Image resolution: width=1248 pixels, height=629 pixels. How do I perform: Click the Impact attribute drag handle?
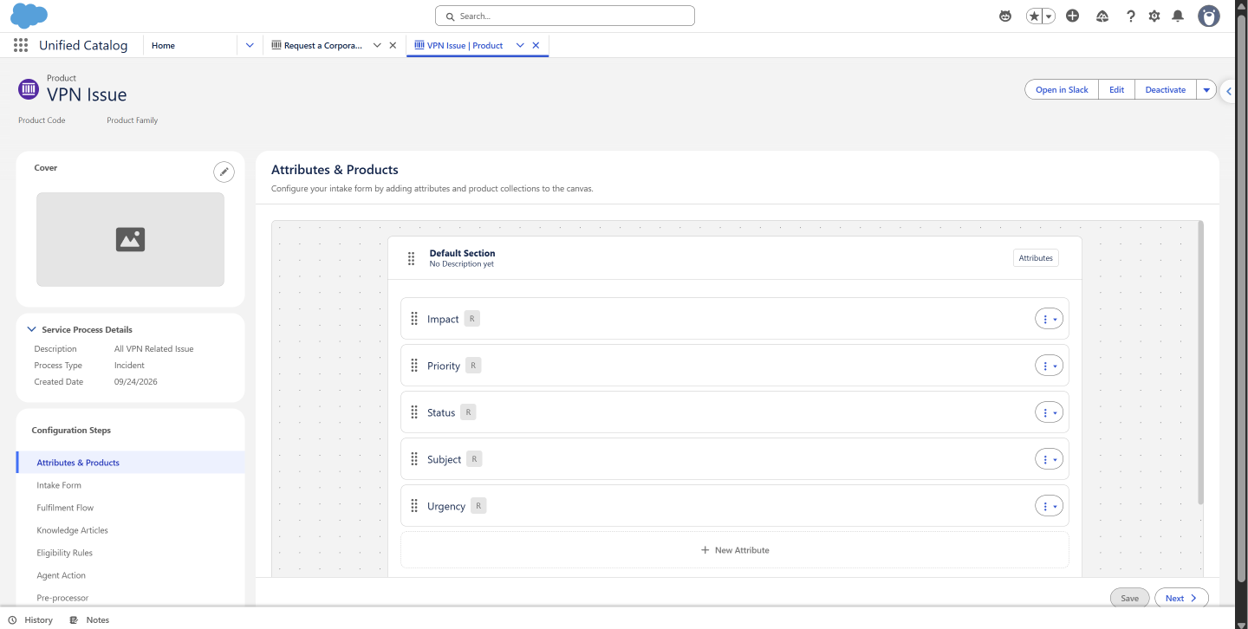(414, 319)
